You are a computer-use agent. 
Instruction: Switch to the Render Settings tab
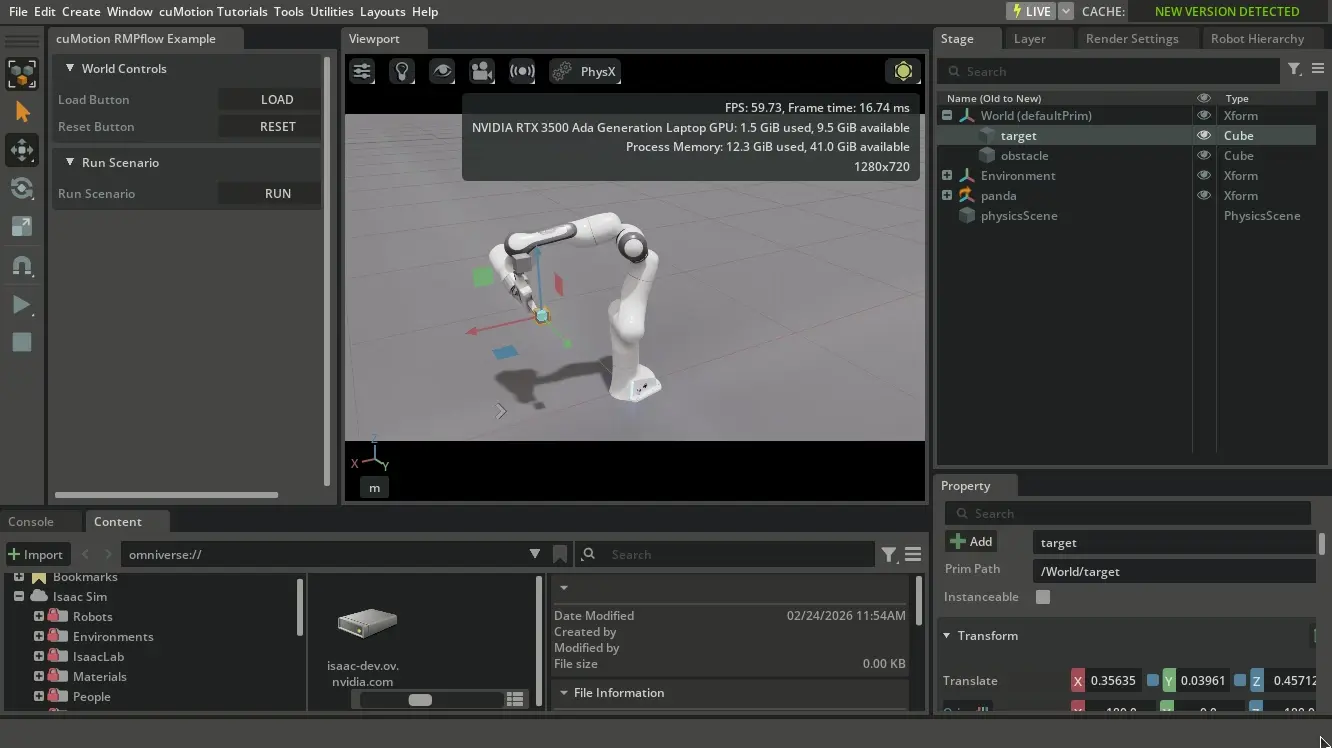tap(1132, 39)
